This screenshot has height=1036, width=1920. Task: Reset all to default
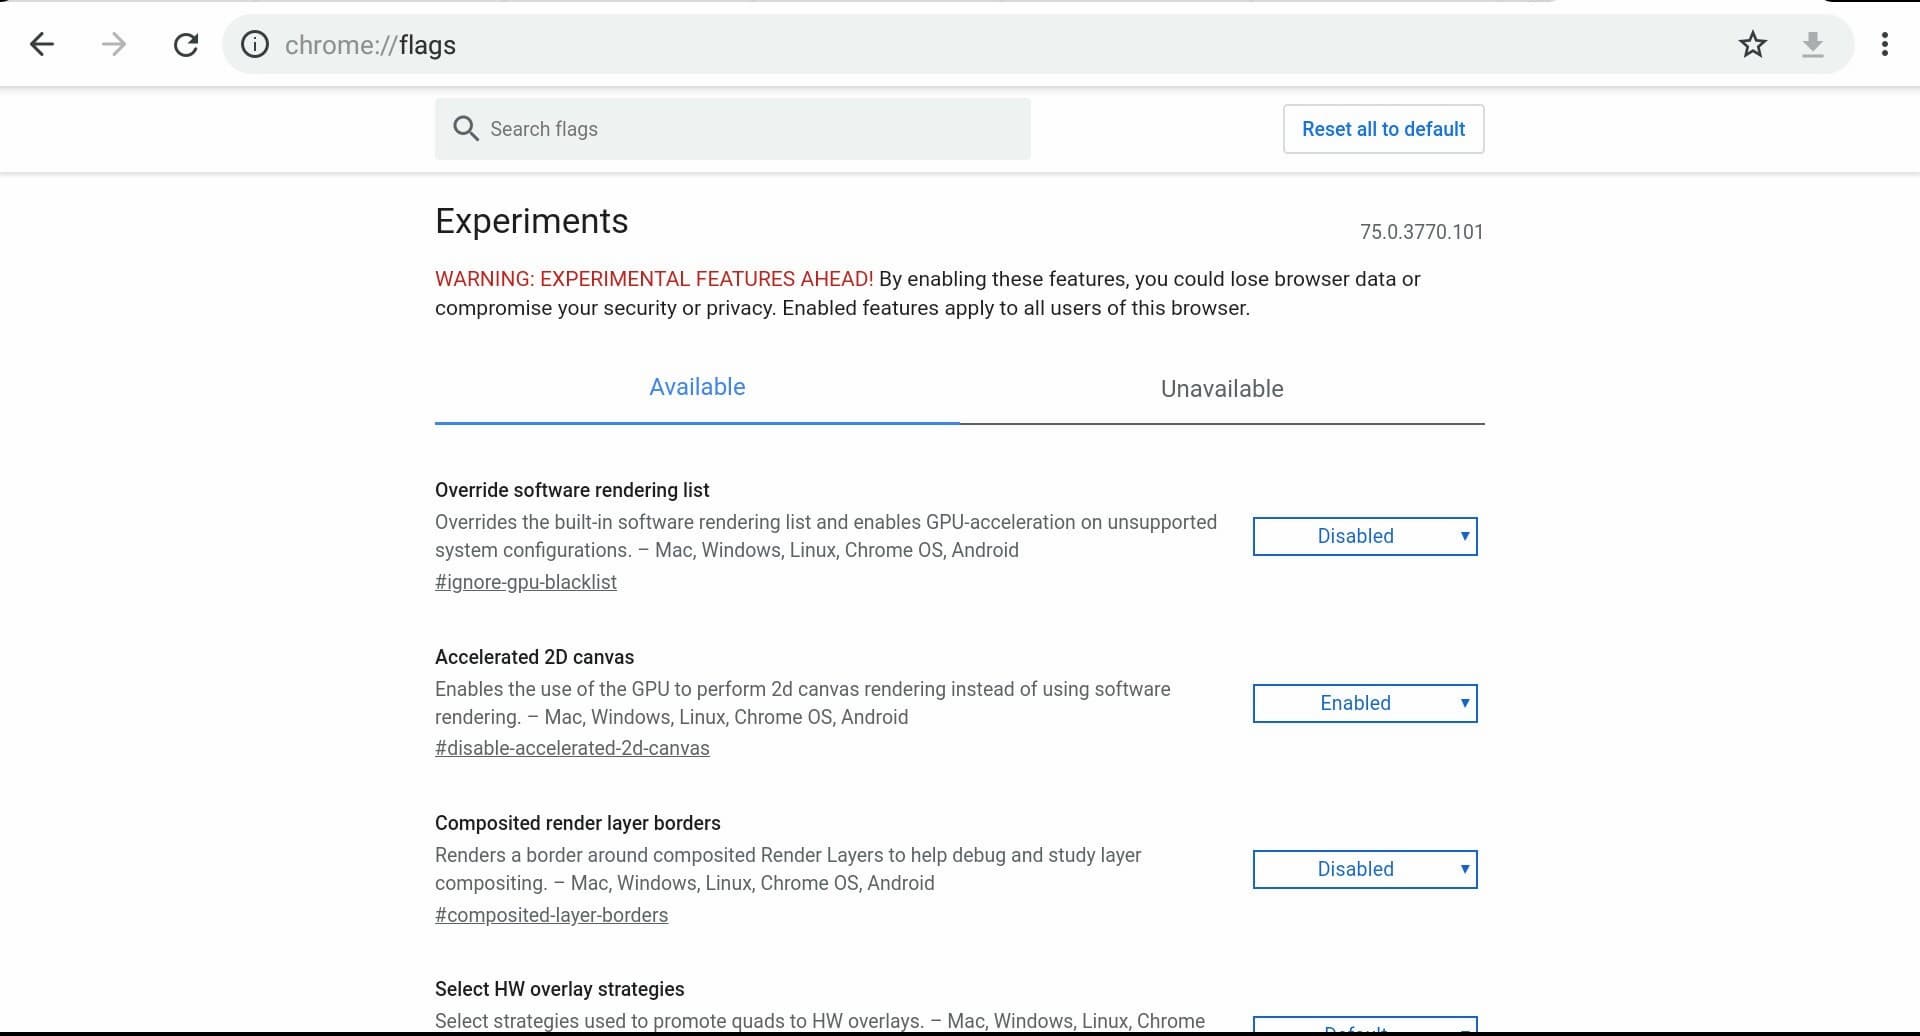click(x=1383, y=129)
